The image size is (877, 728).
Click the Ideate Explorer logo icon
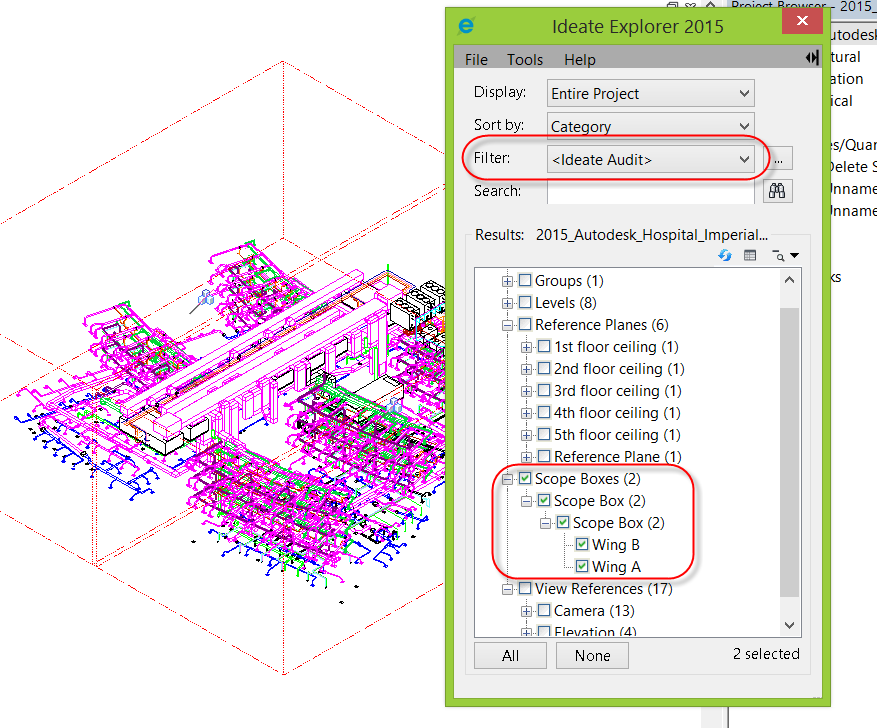coord(466,26)
